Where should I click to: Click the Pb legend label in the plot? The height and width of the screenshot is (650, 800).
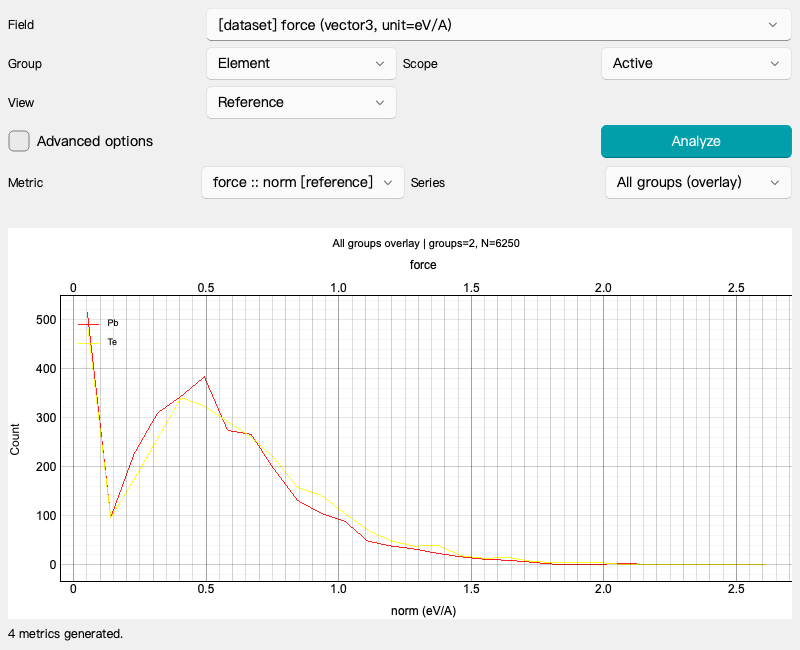pyautogui.click(x=113, y=323)
